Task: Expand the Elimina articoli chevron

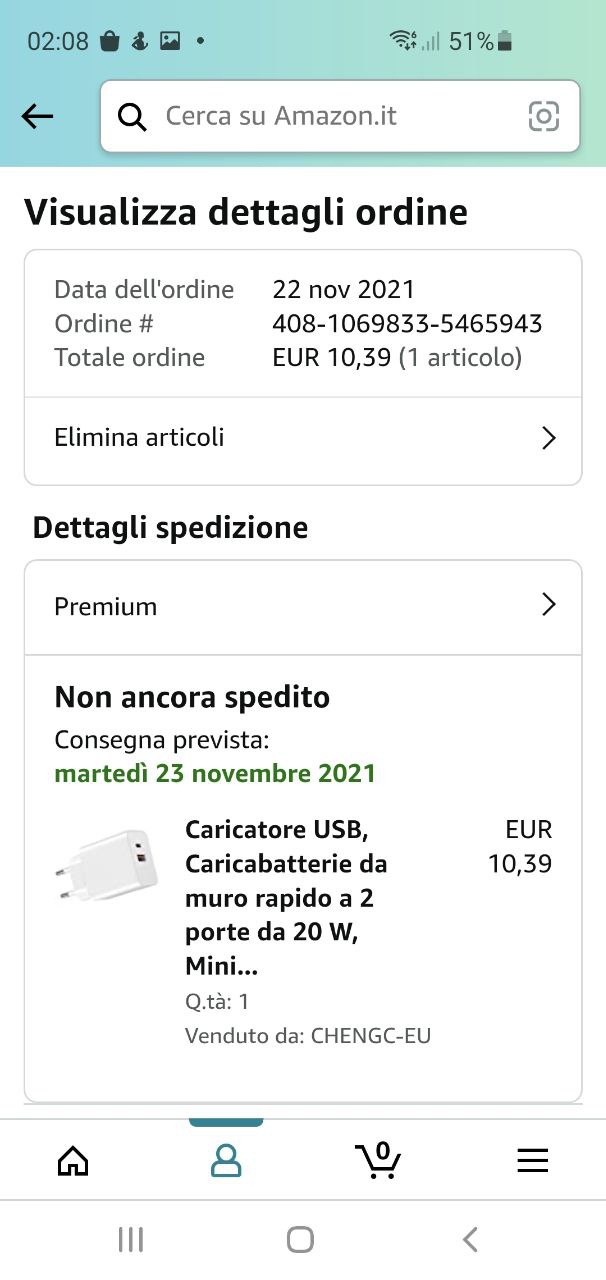Action: [x=548, y=438]
